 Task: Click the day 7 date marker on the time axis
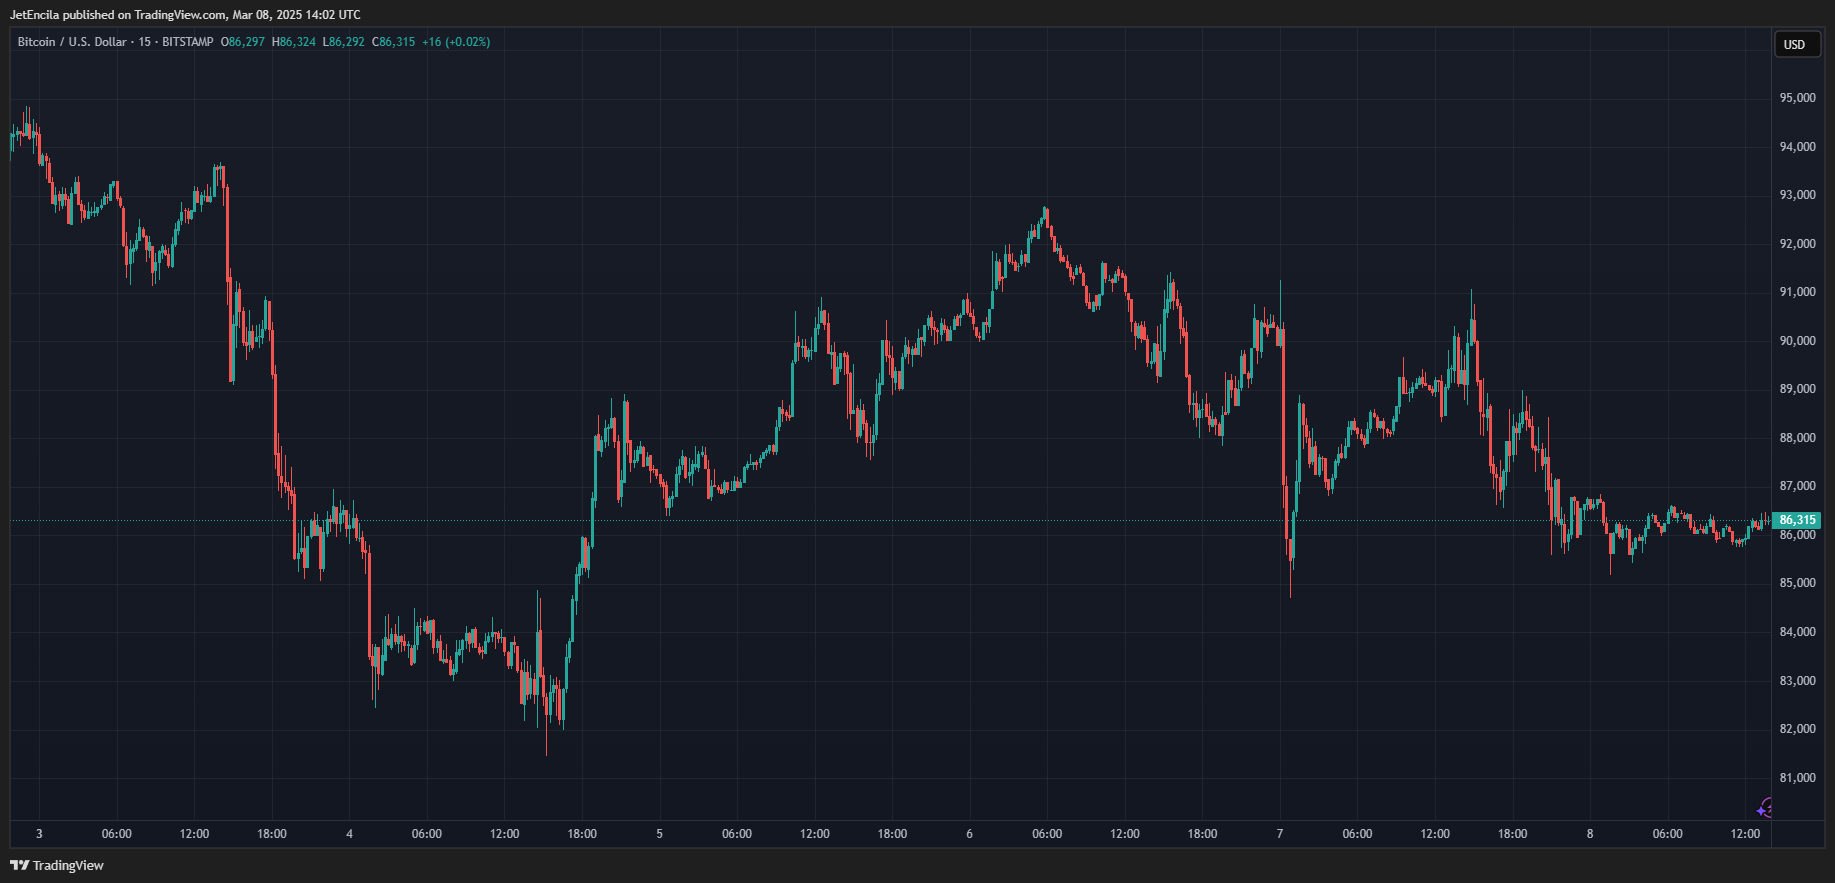pyautogui.click(x=1279, y=834)
